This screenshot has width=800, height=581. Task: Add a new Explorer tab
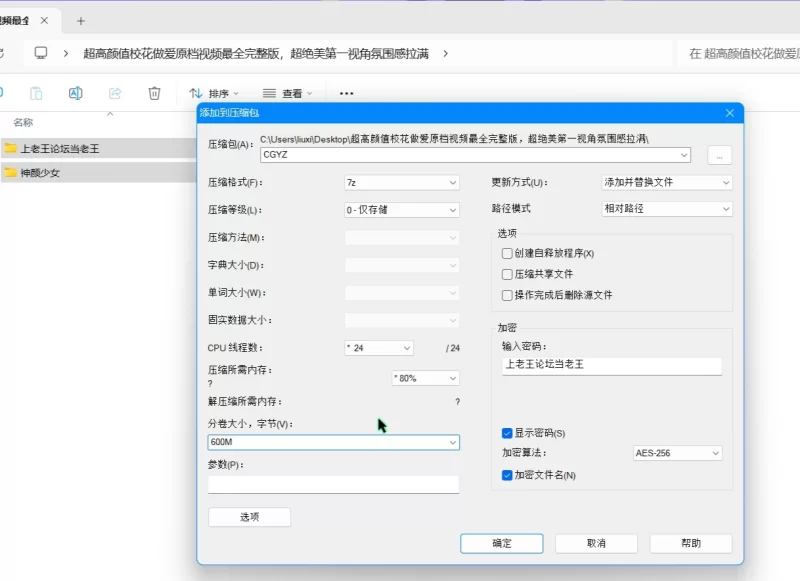click(81, 21)
